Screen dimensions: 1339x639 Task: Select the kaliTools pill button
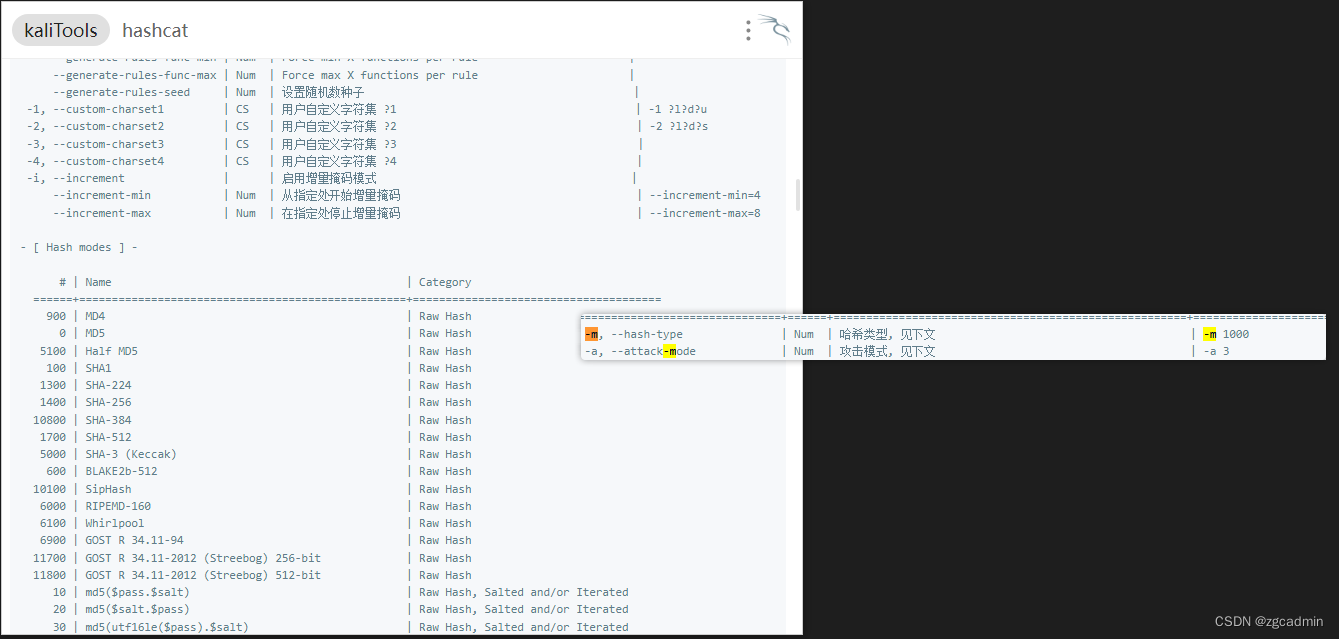point(61,31)
